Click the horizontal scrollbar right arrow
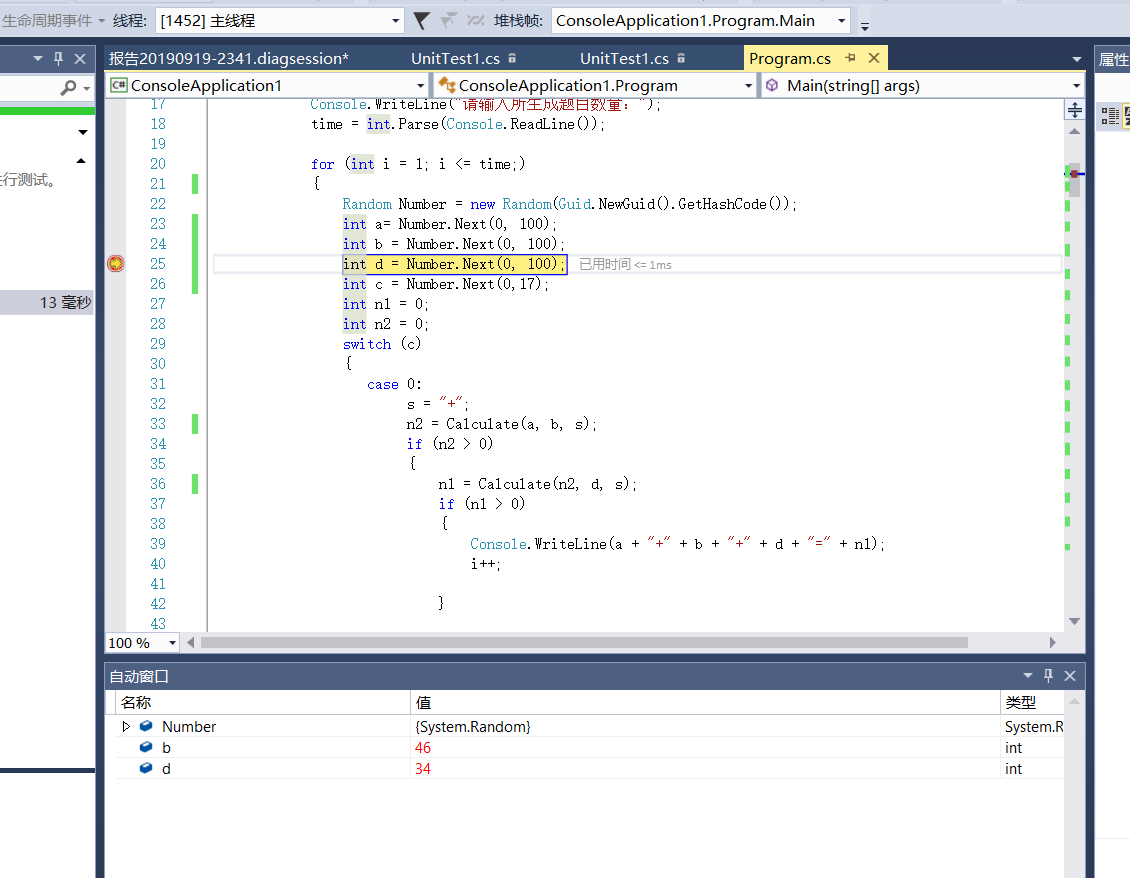 [x=1053, y=642]
